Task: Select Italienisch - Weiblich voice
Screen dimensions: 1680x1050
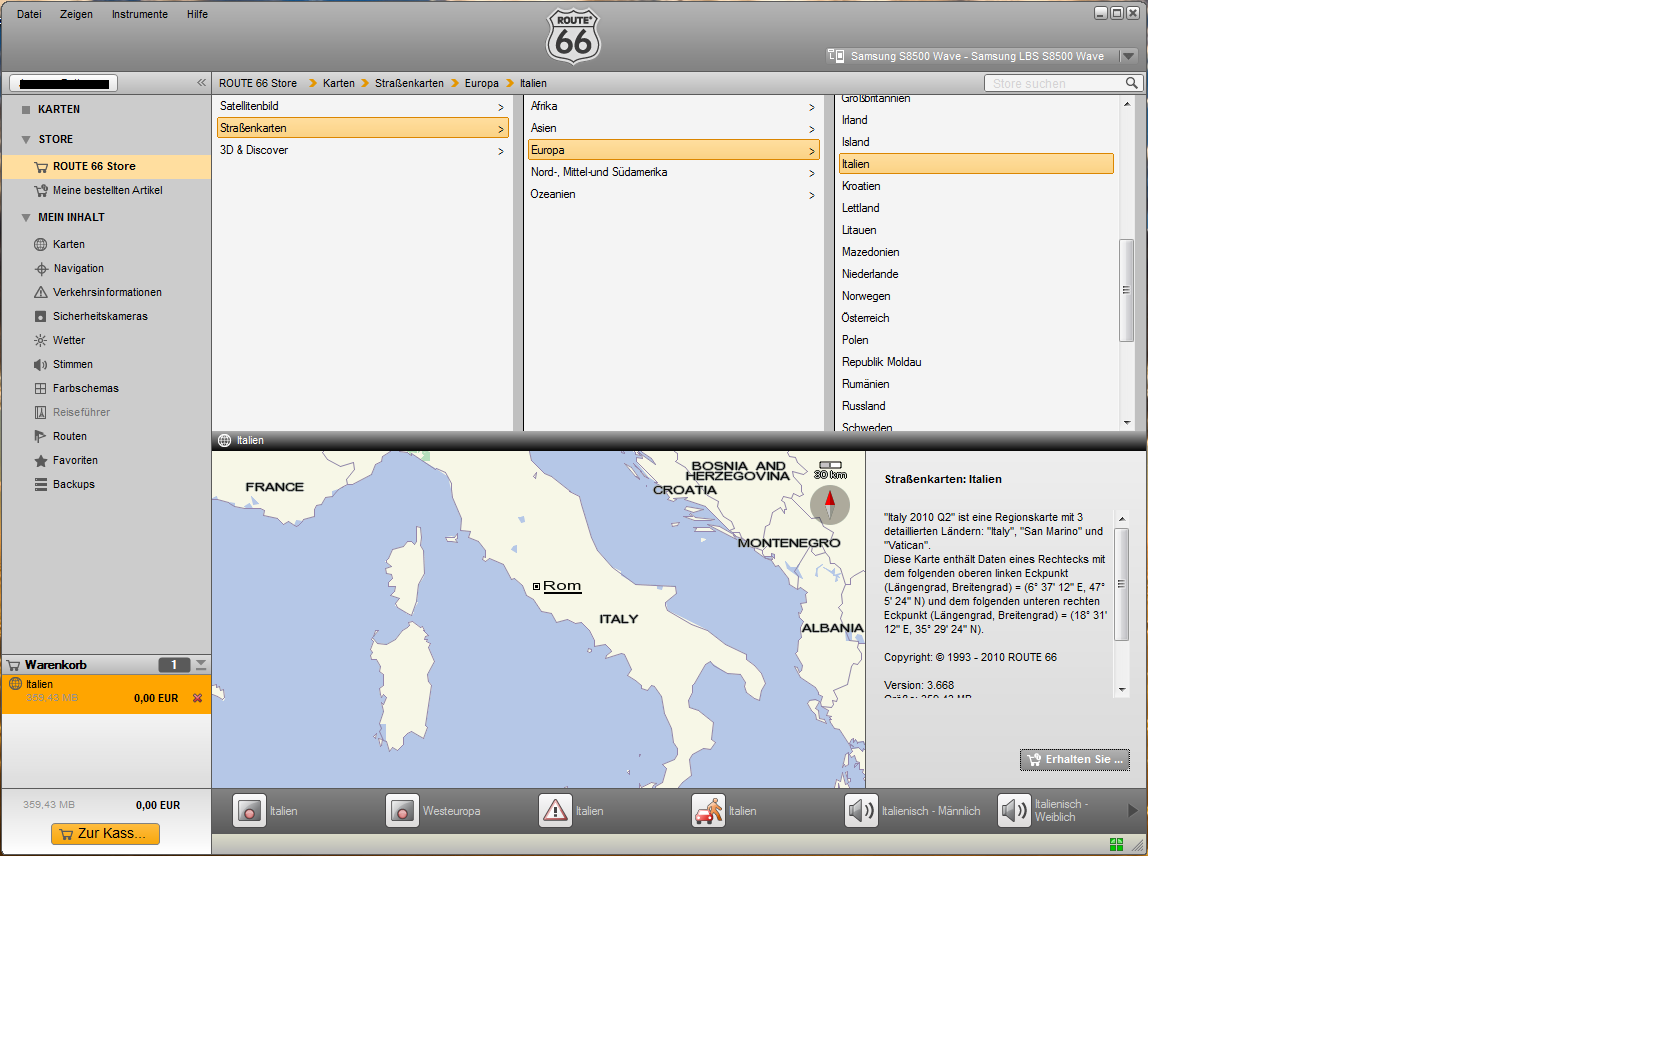Action: point(1014,811)
